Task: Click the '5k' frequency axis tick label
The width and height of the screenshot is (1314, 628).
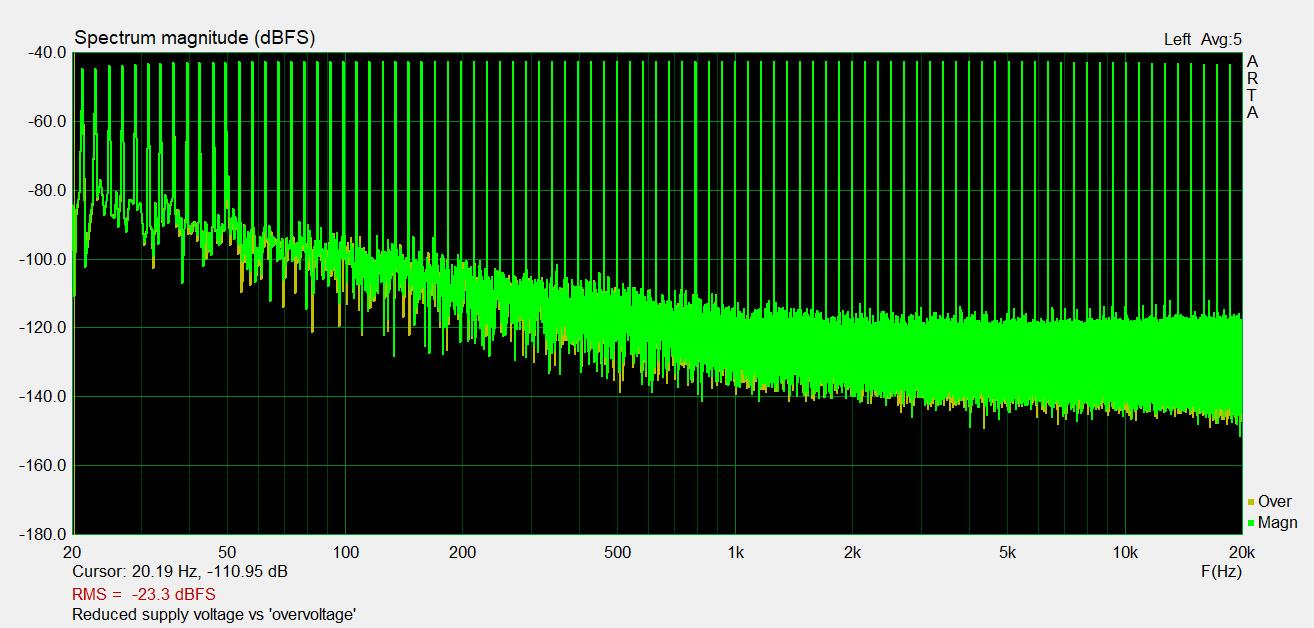Action: 1007,552
